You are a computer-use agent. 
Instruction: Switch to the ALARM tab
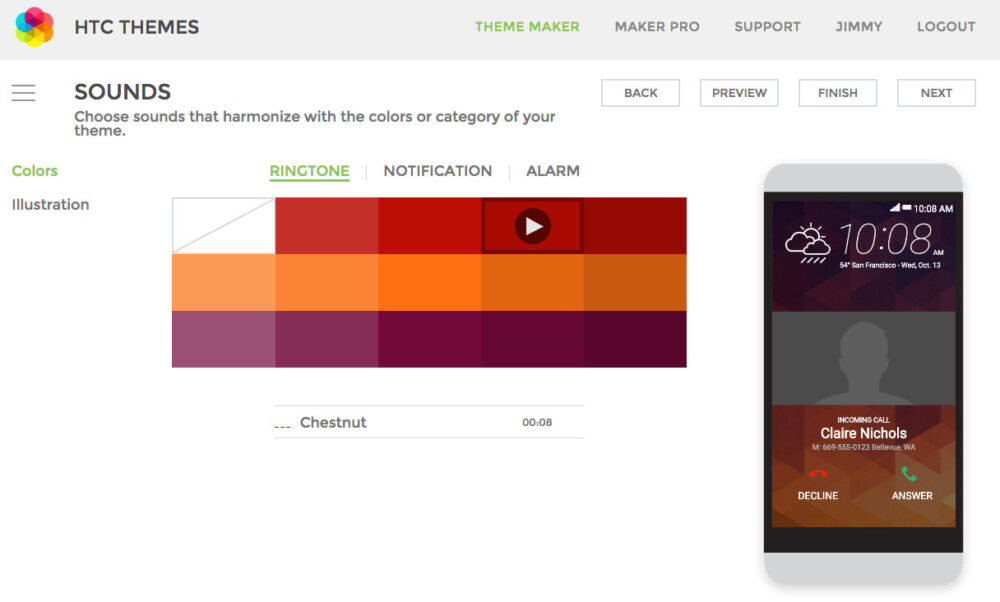click(553, 171)
